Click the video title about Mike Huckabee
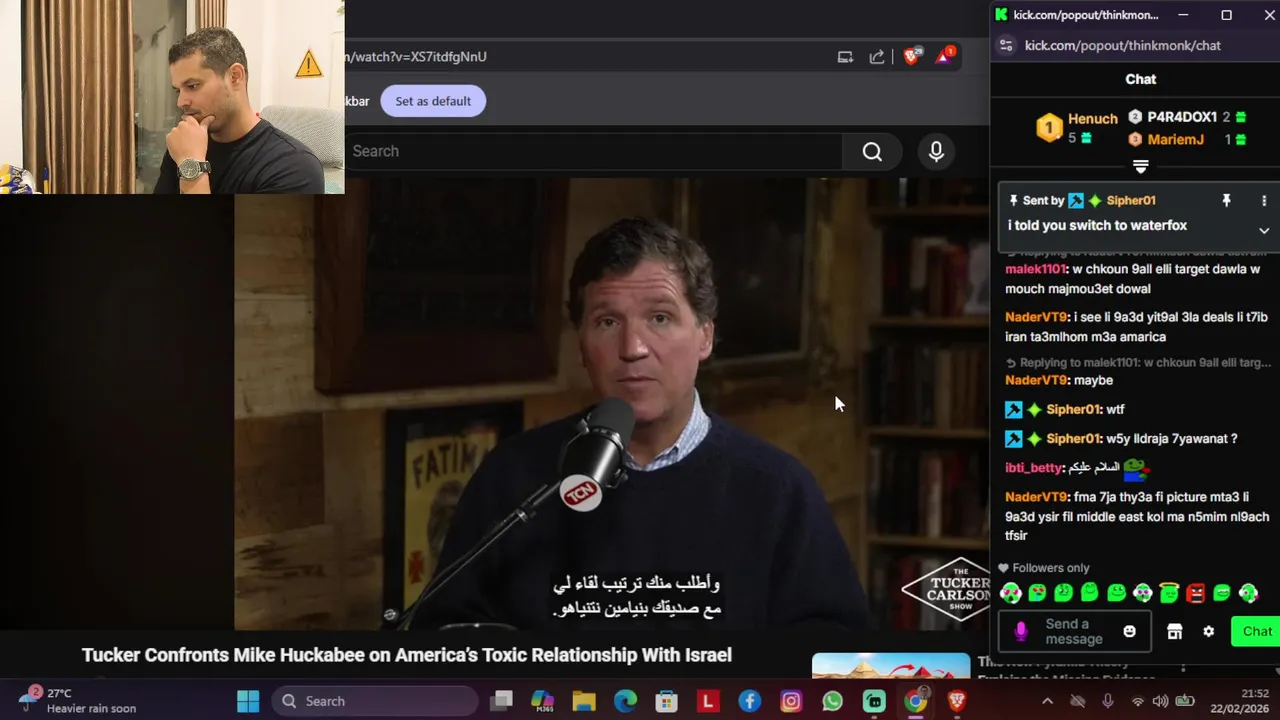Viewport: 1280px width, 720px height. (407, 655)
